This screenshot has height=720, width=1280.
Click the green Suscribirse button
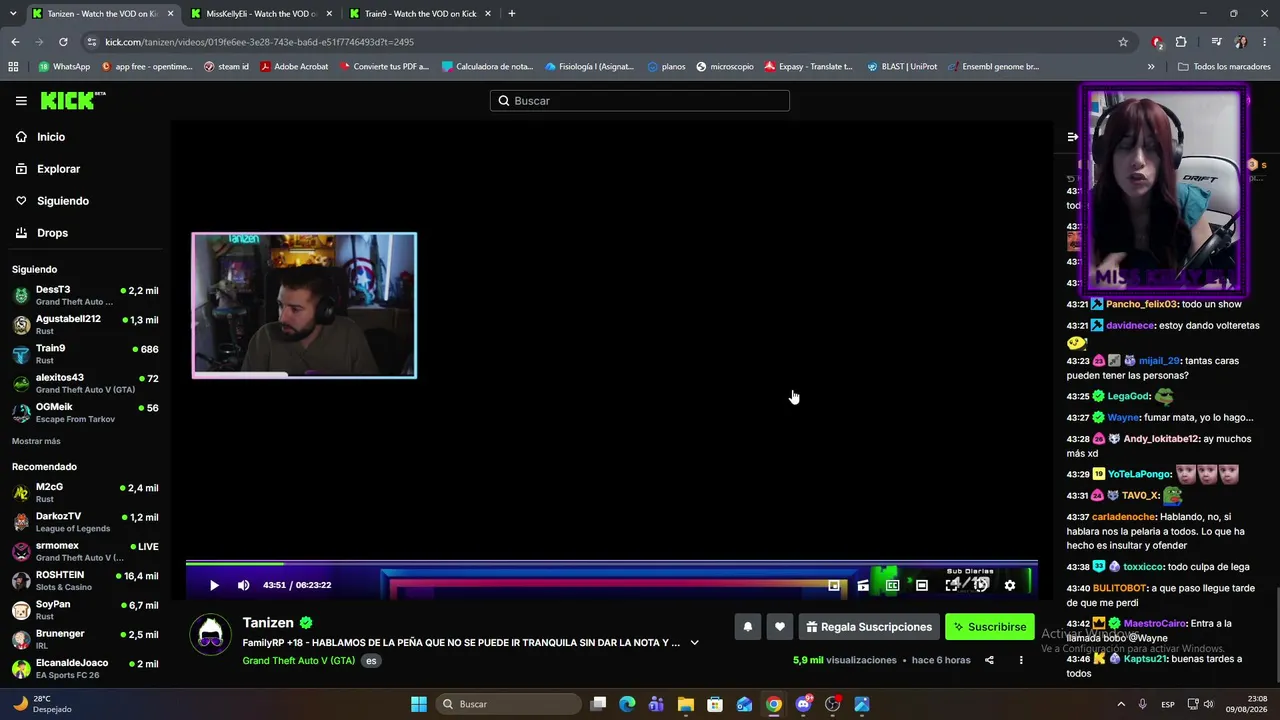[990, 627]
